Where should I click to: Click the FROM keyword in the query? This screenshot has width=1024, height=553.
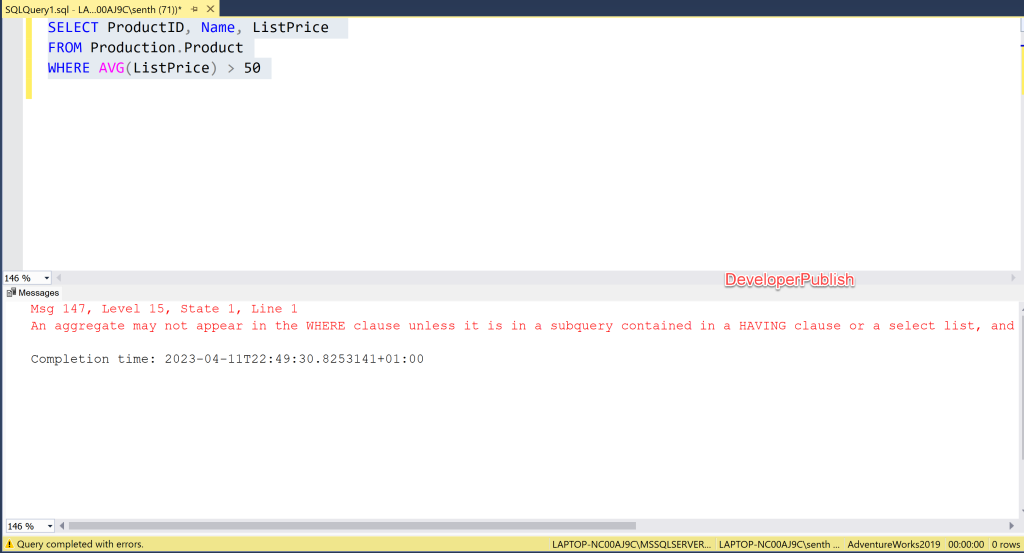65,48
